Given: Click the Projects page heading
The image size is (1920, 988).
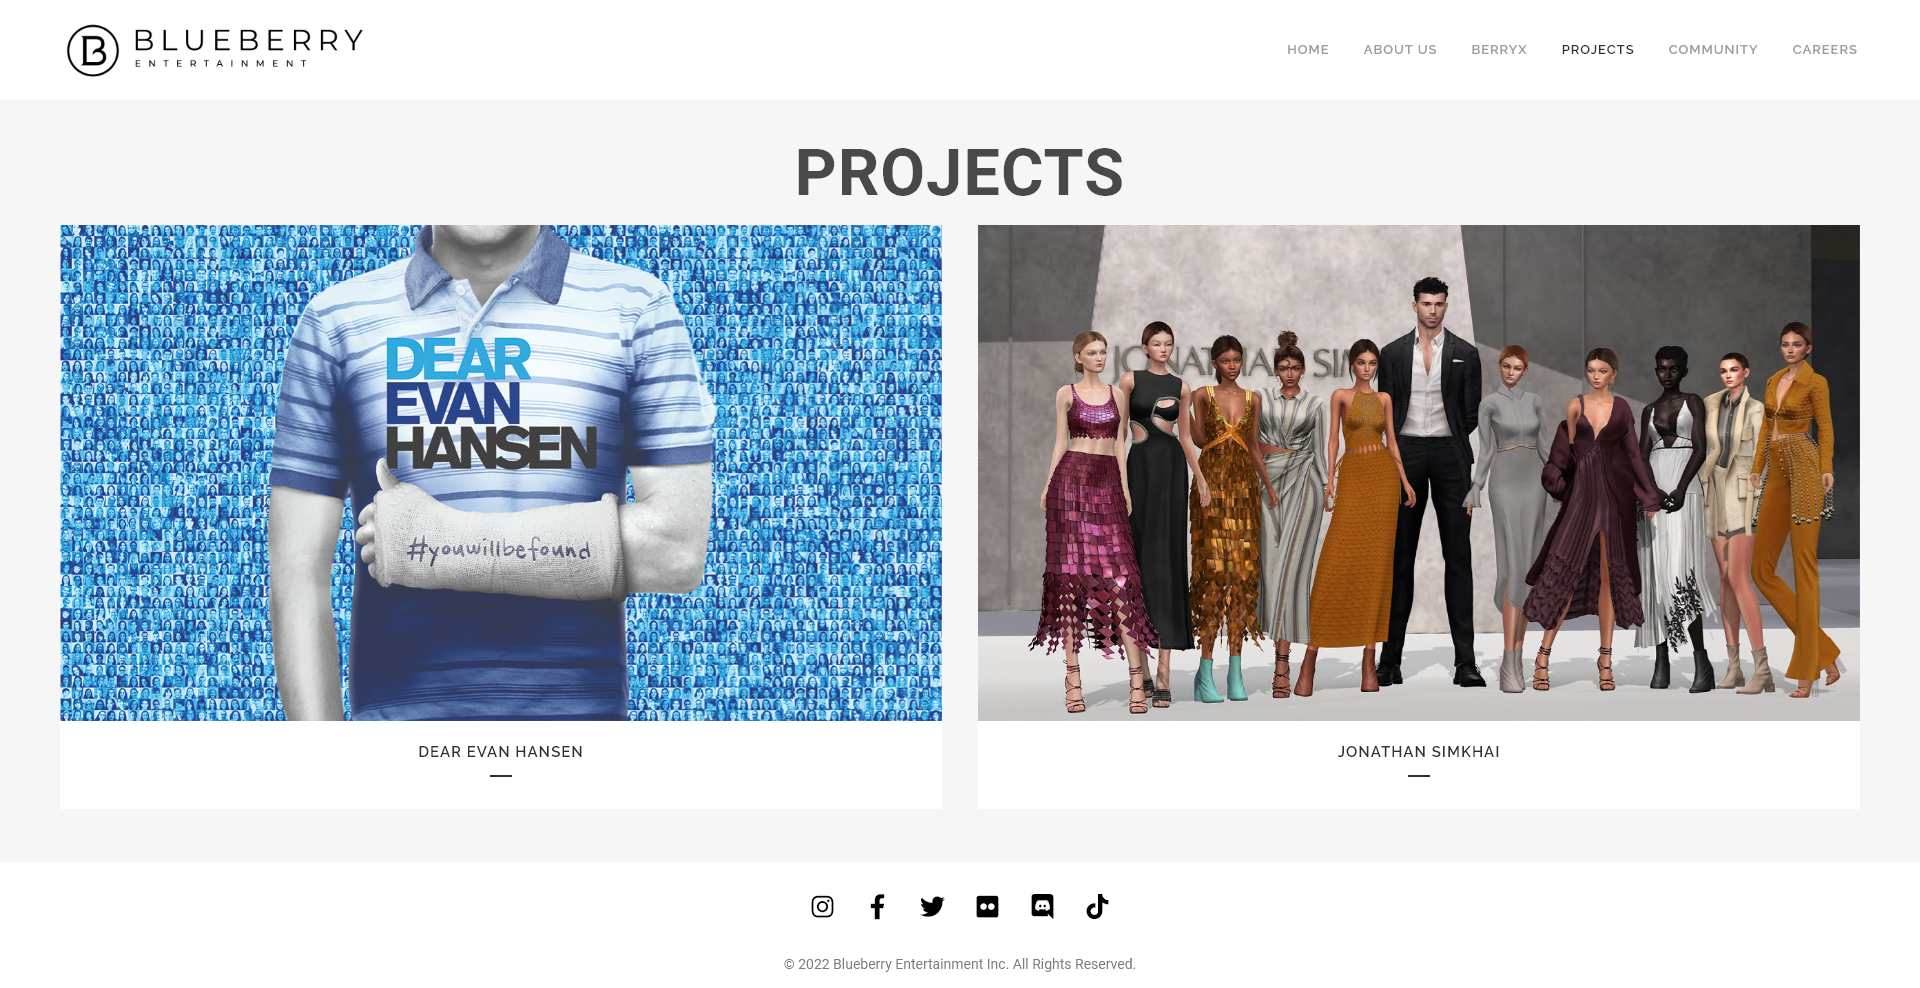Looking at the screenshot, I should (960, 172).
